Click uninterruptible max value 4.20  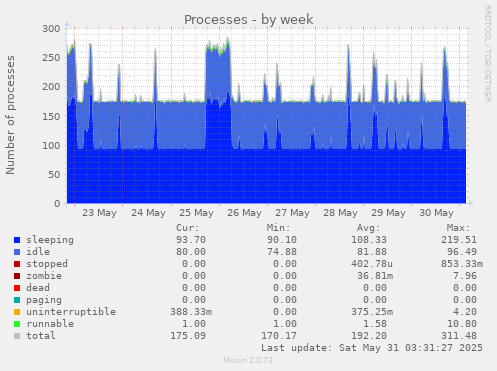click(465, 312)
